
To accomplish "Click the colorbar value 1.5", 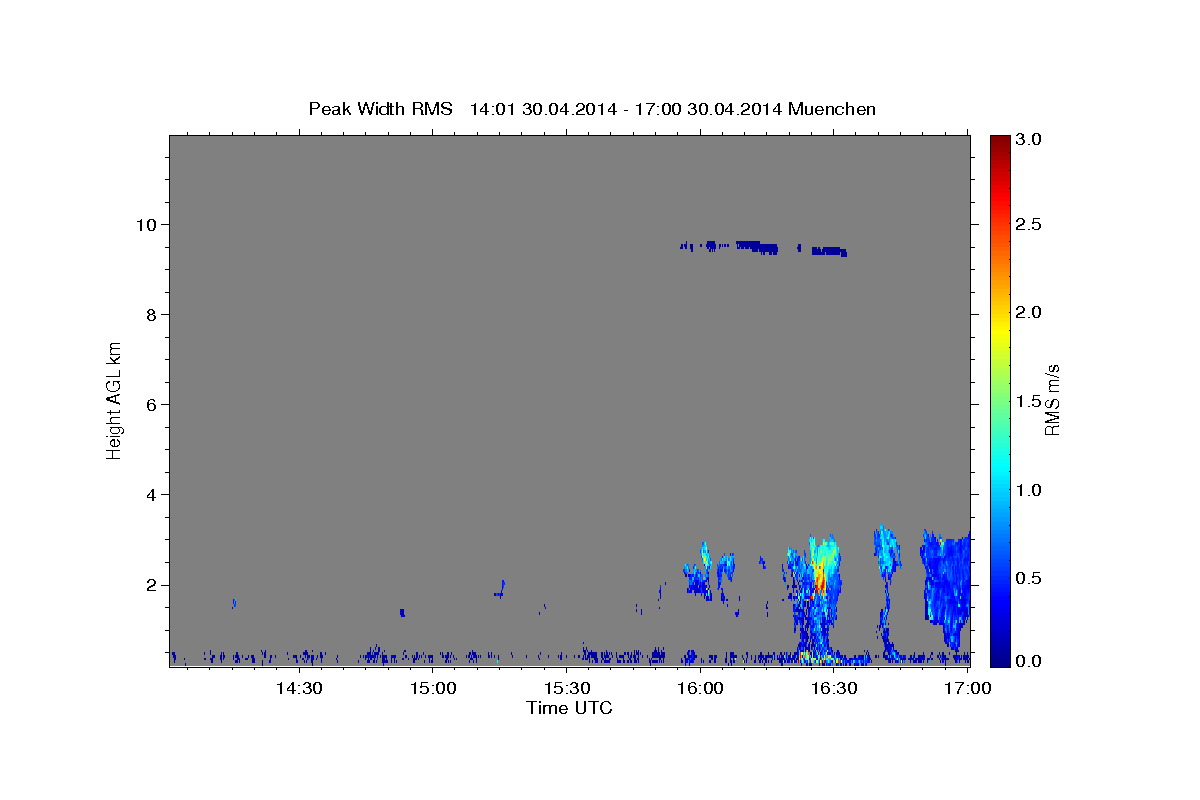I will click(x=1029, y=401).
